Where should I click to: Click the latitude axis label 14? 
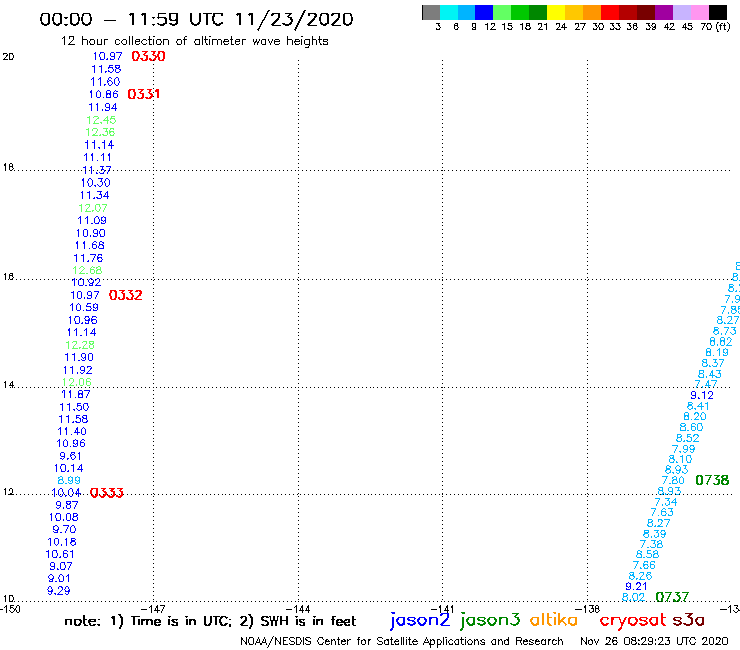coord(8,385)
